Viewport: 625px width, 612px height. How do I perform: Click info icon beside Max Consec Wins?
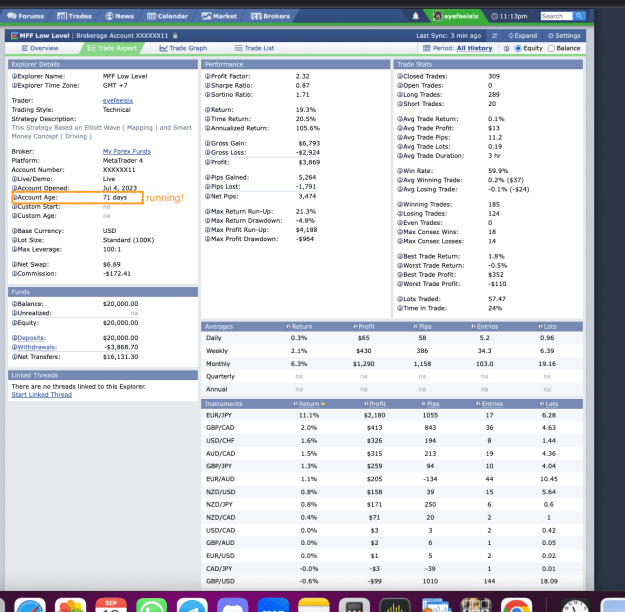[400, 232]
